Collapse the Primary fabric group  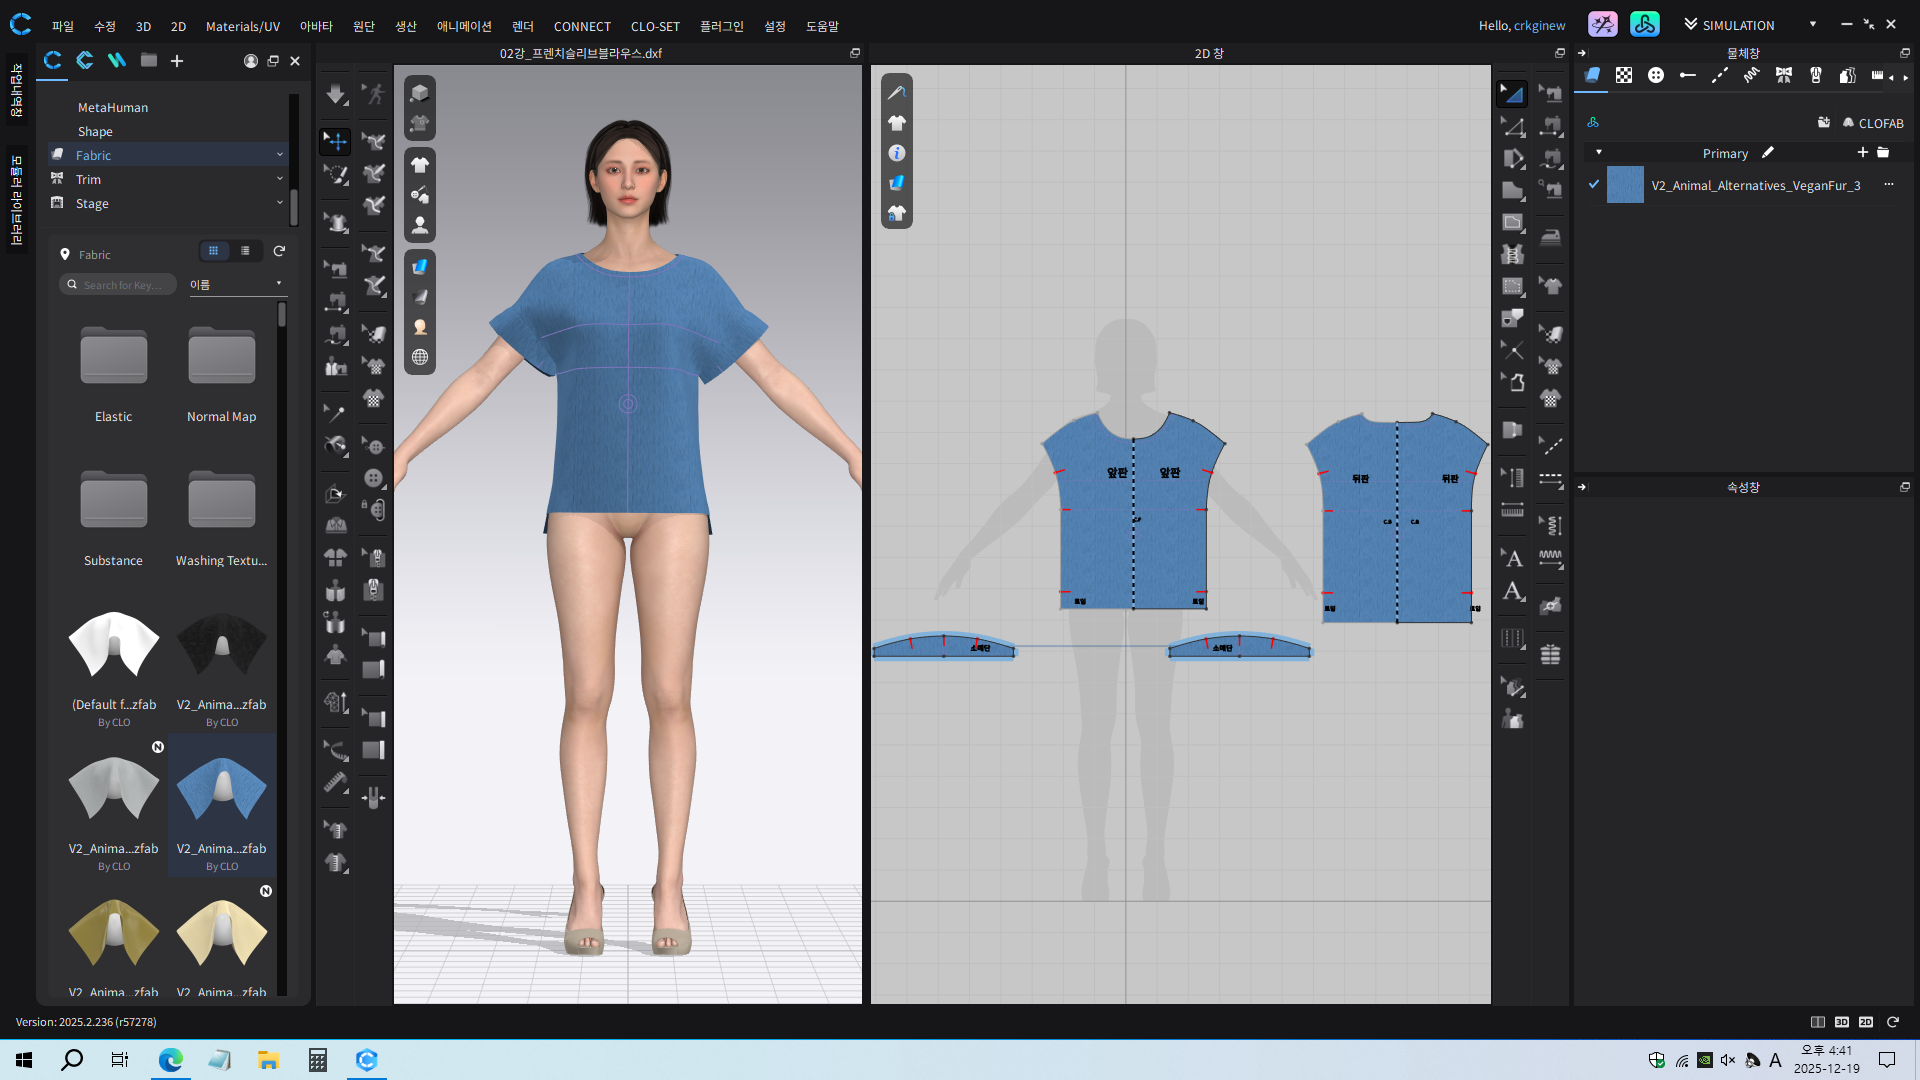(x=1599, y=153)
